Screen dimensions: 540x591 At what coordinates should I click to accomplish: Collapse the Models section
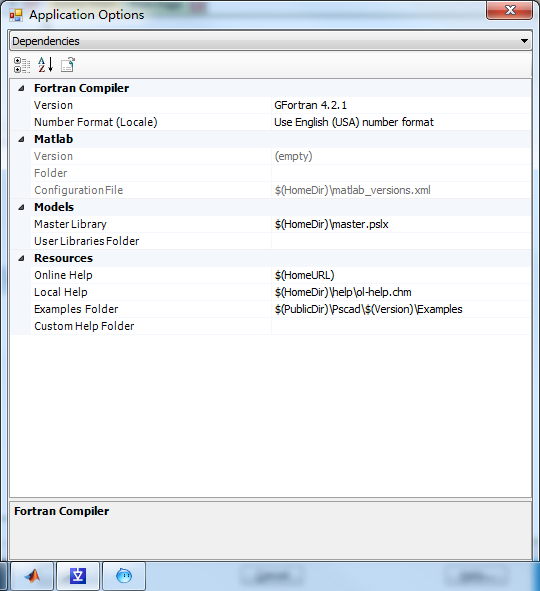(x=21, y=207)
